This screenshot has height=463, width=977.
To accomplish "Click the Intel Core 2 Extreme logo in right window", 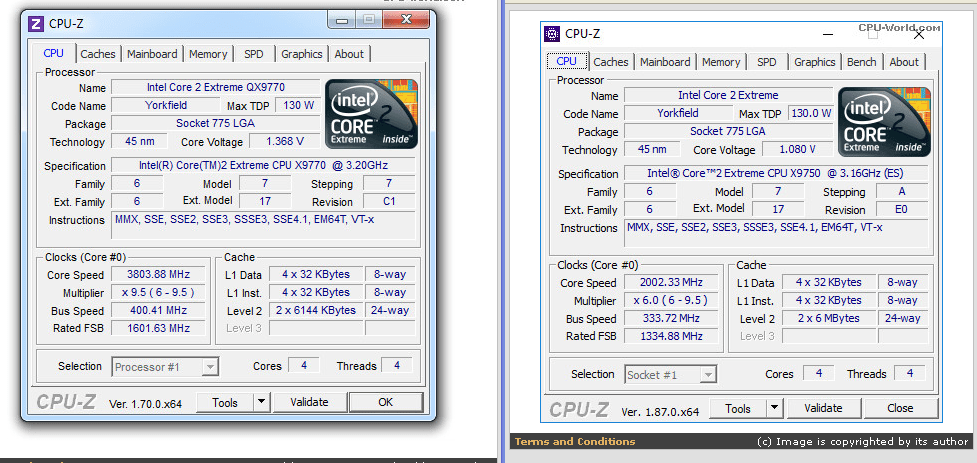I will (x=884, y=122).
